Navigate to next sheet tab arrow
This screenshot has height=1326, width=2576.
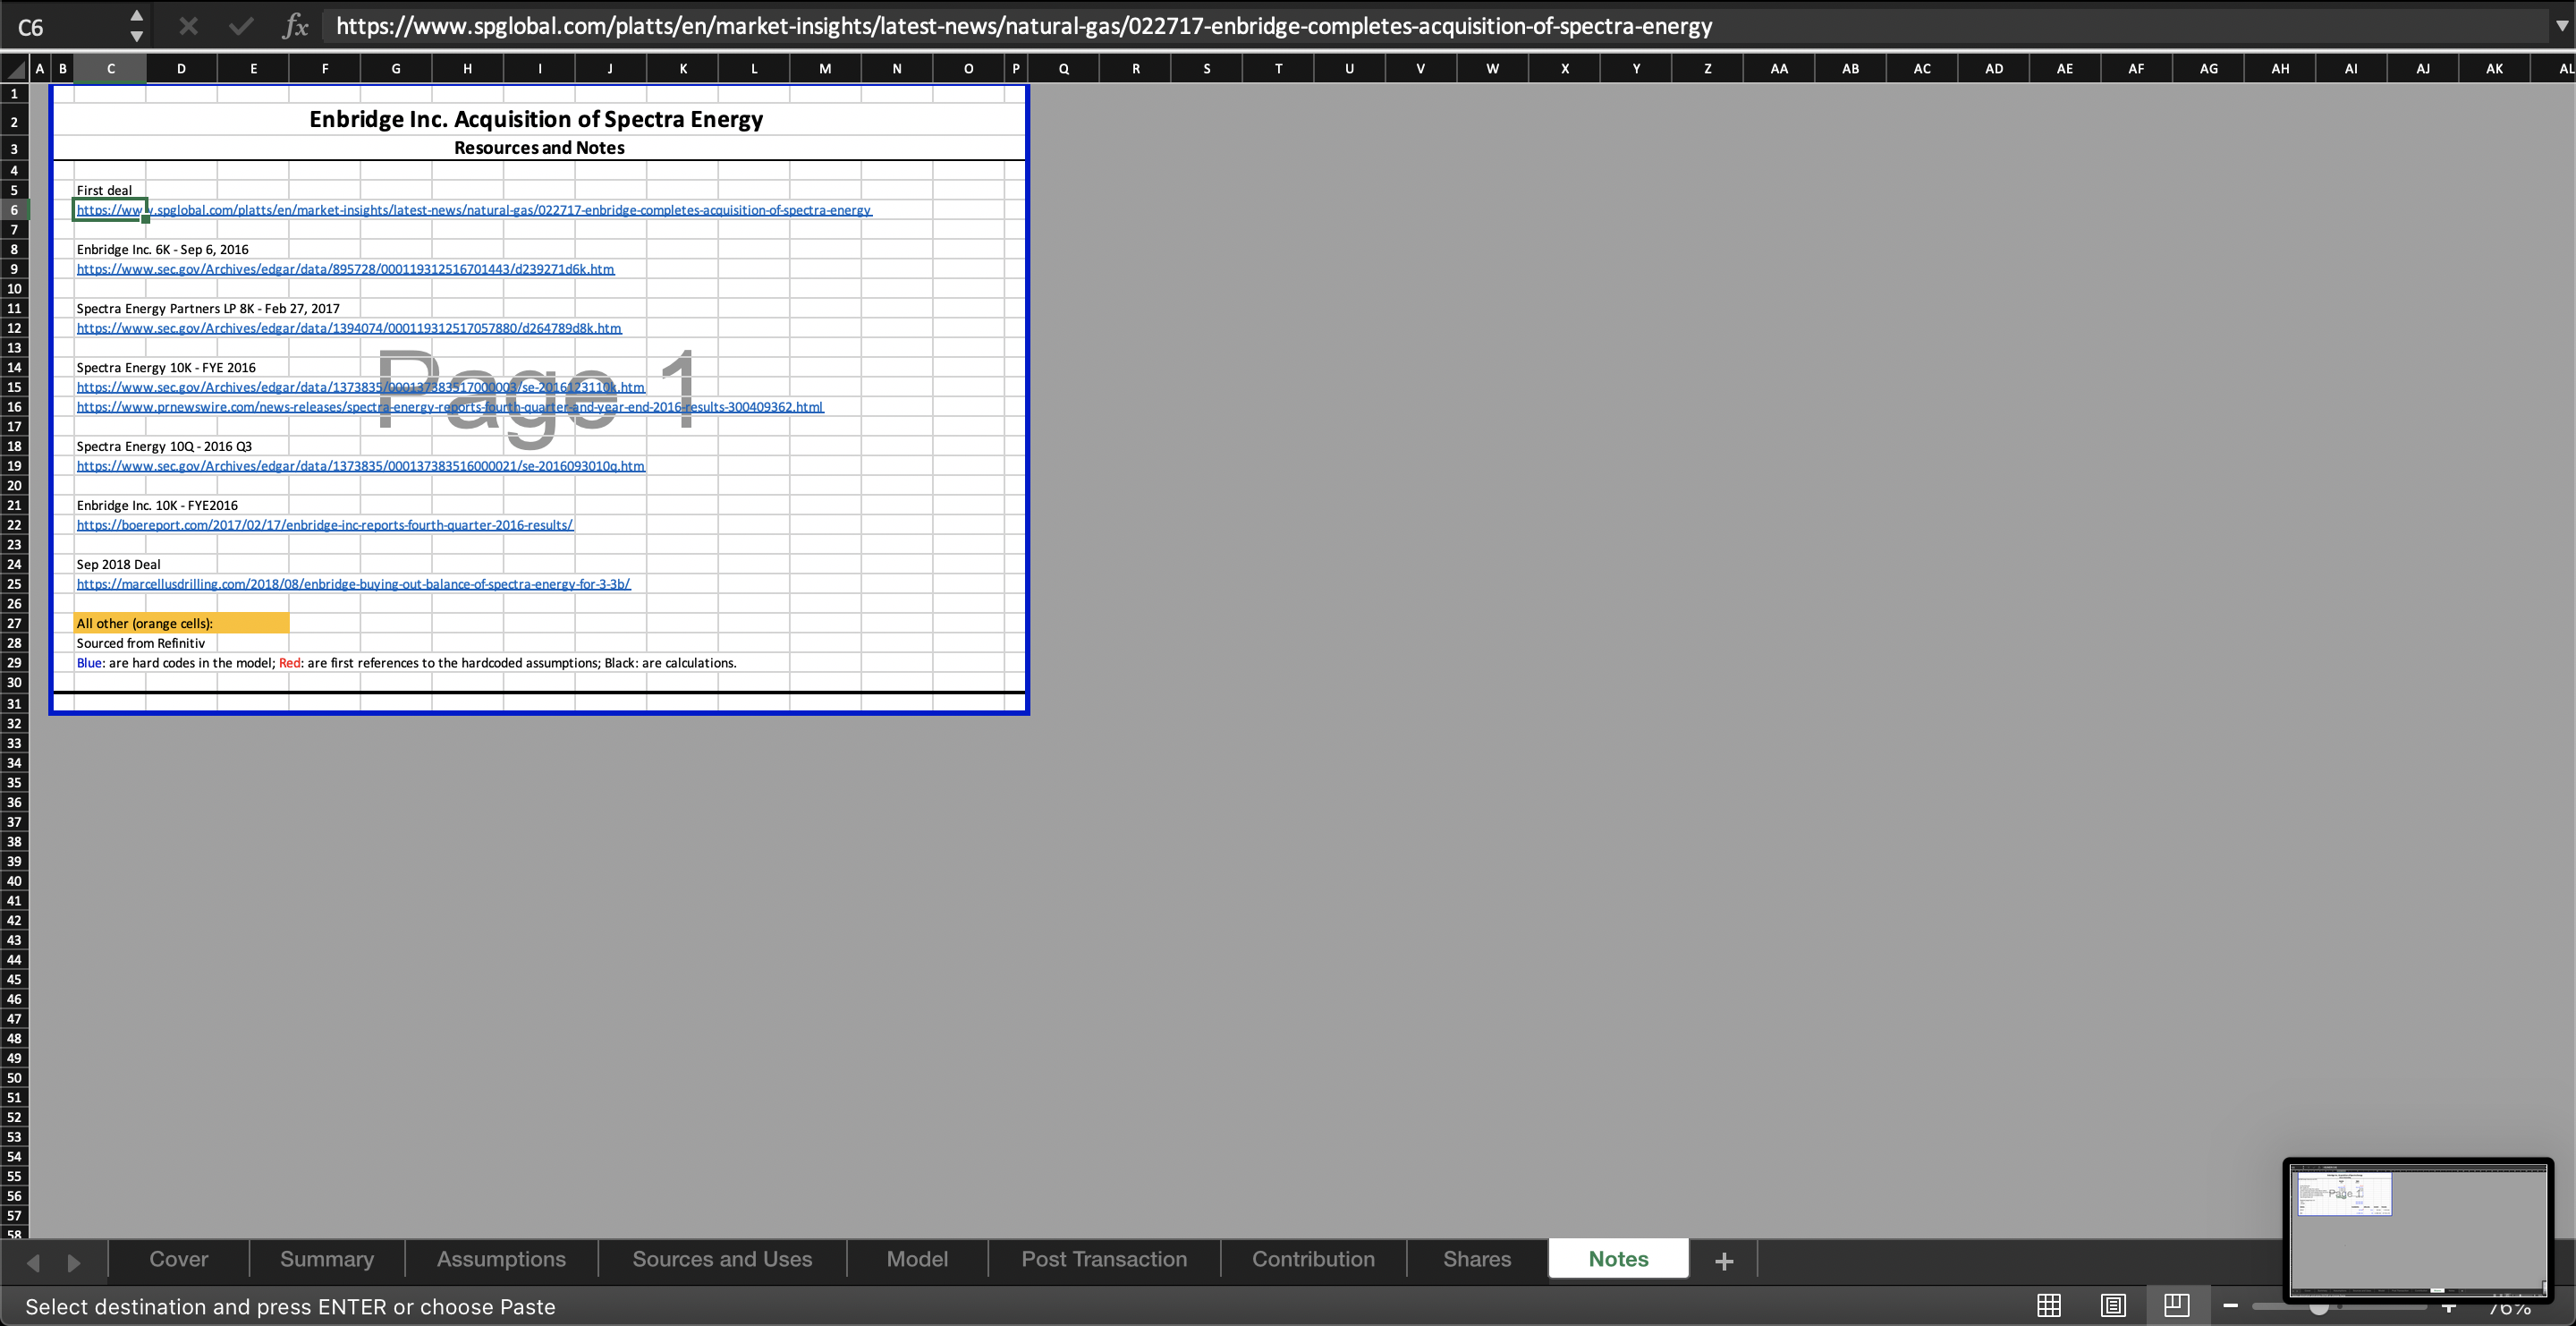point(74,1262)
